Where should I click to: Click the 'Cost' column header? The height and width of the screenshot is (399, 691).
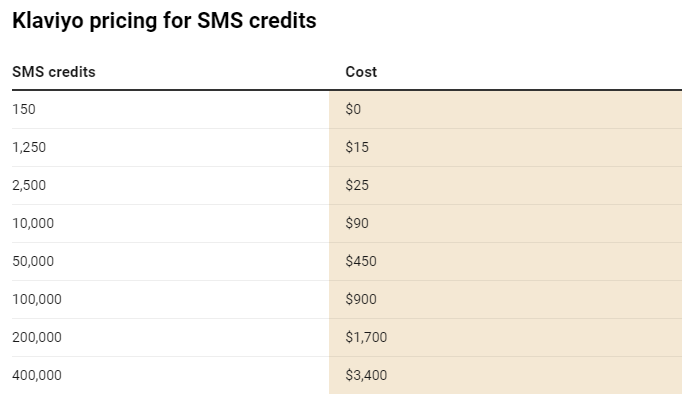361,72
